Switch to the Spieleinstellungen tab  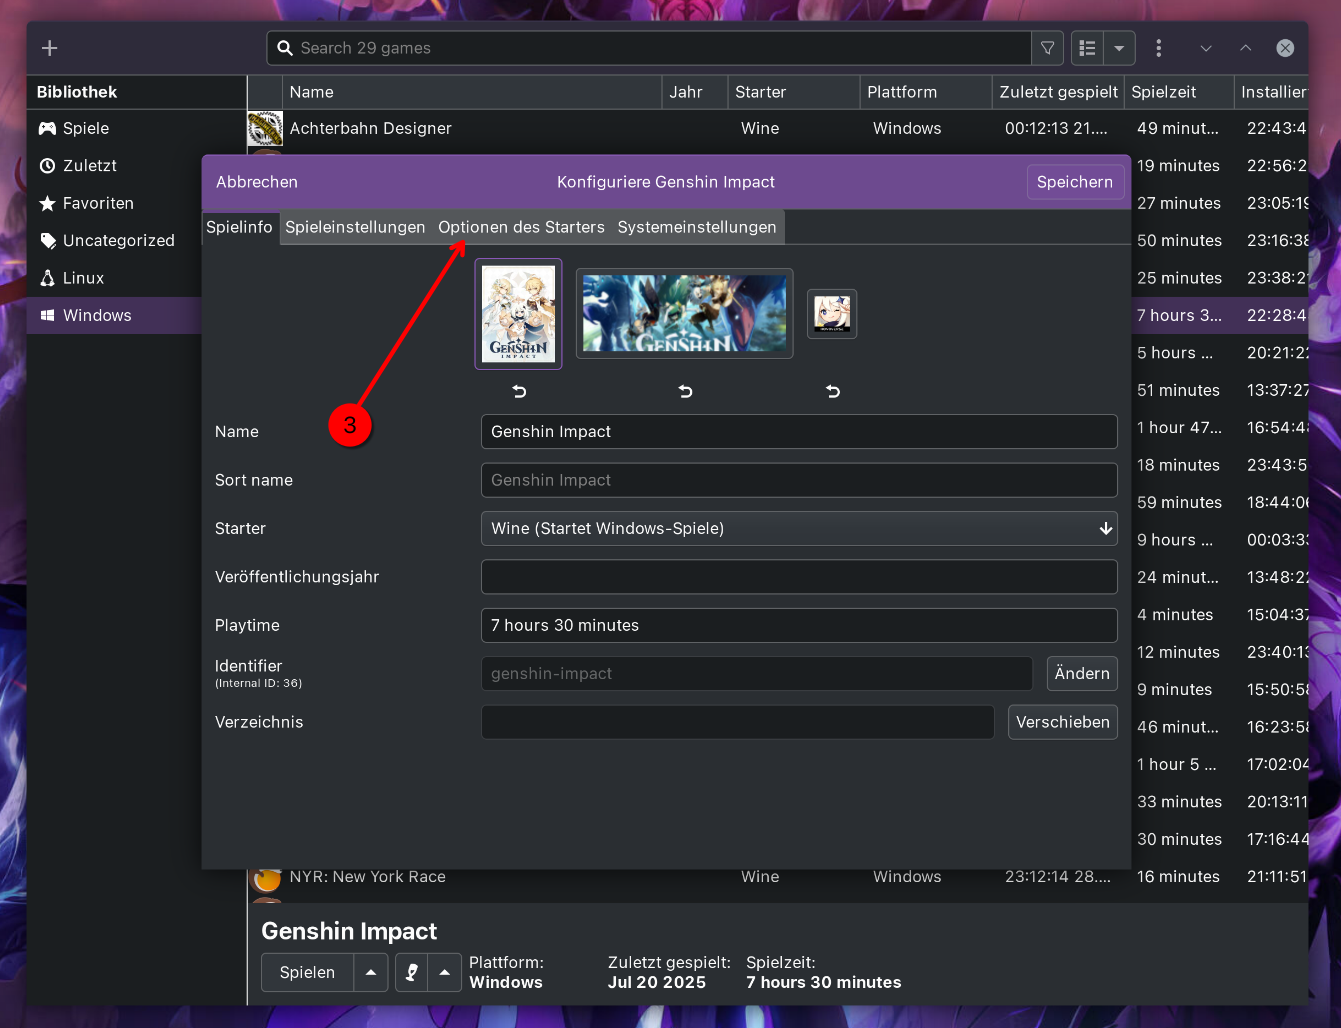[x=355, y=227]
